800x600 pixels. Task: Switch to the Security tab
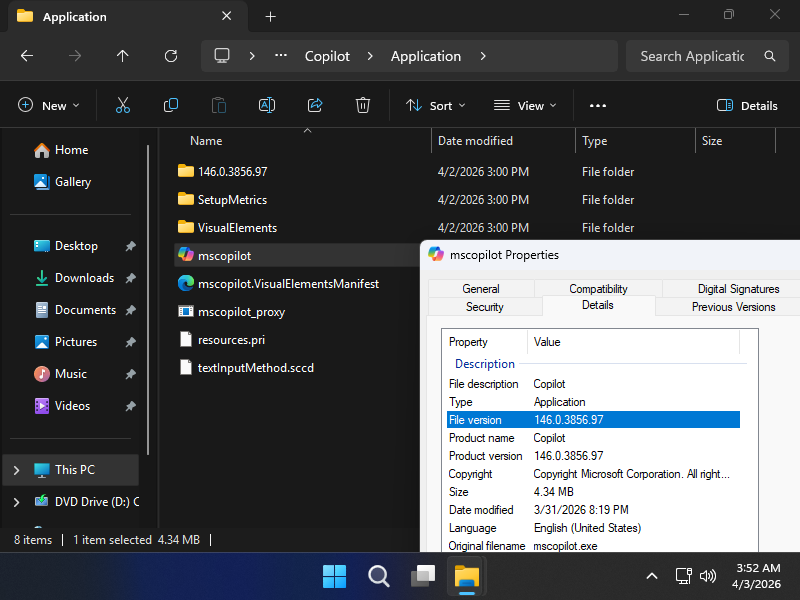tap(485, 307)
